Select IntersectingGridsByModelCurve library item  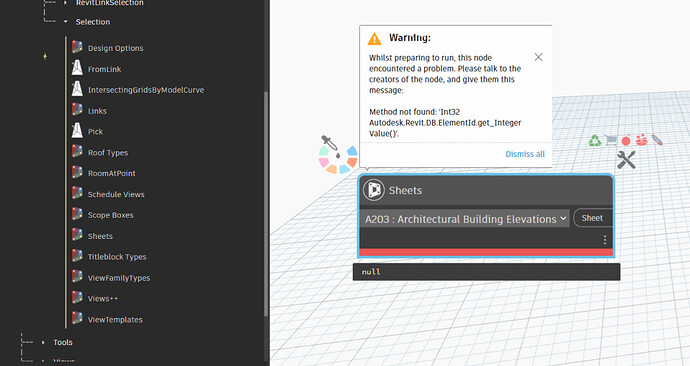pos(146,90)
